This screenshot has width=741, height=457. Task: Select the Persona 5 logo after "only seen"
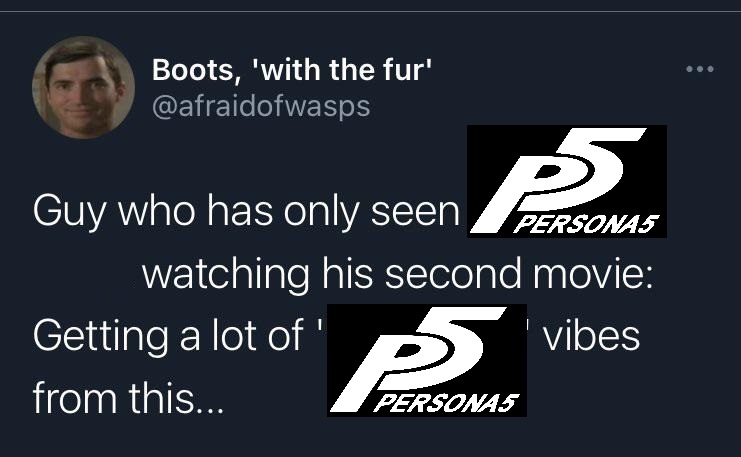click(567, 181)
